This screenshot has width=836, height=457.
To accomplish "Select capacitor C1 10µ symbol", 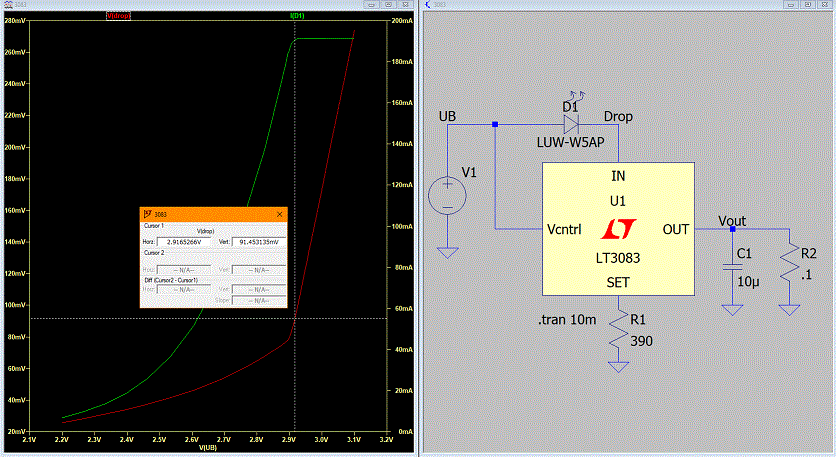I will click(732, 267).
